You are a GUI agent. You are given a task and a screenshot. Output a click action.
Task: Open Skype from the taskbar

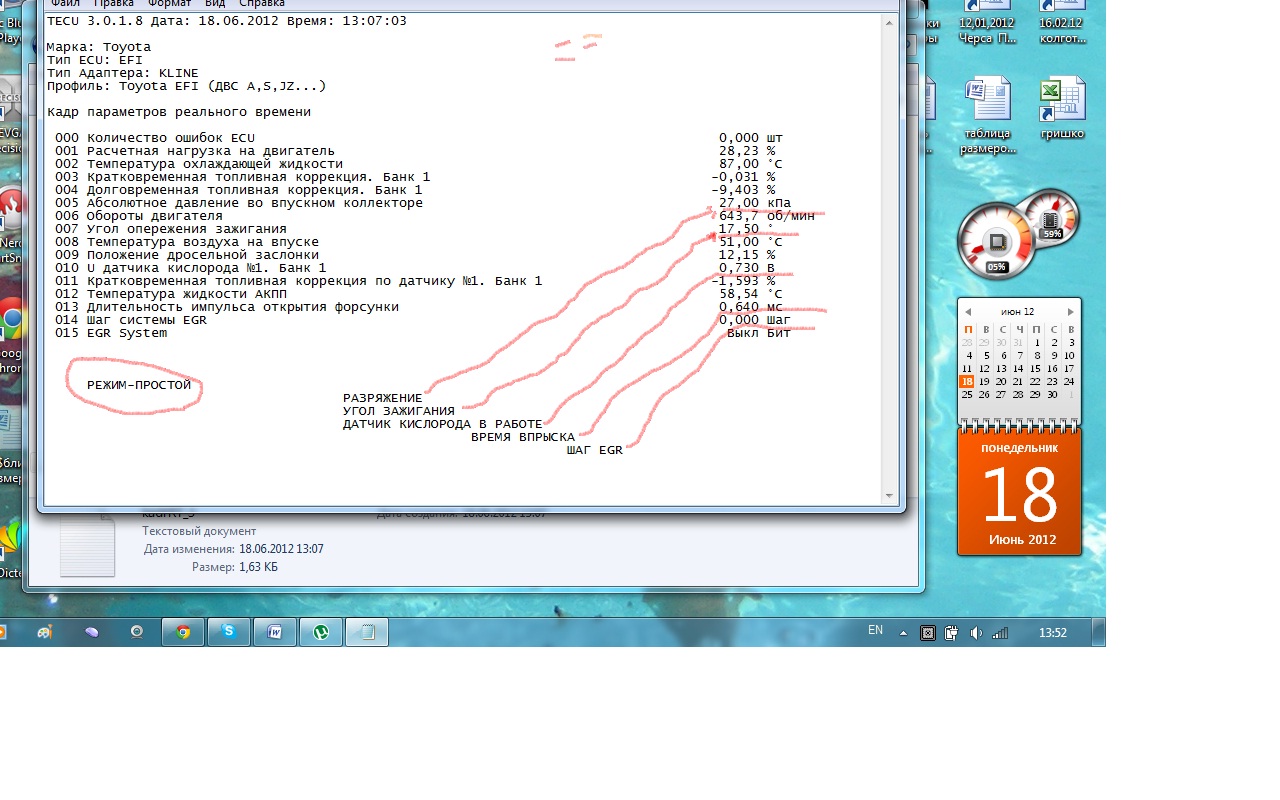tap(229, 632)
